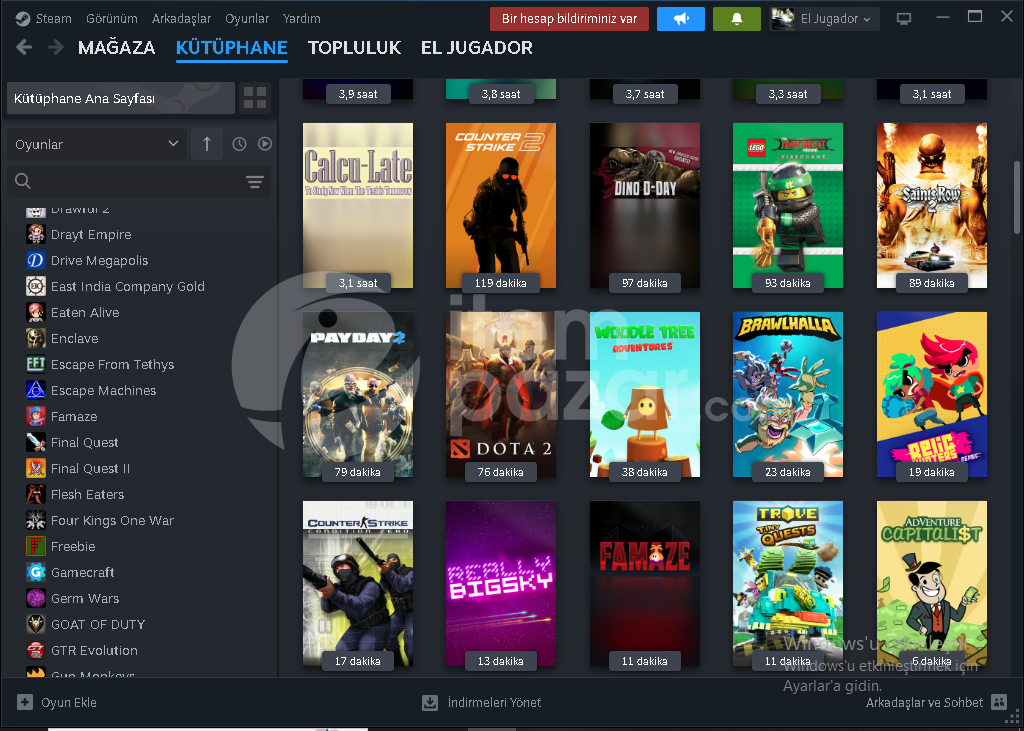Viewport: 1024px width, 731px height.
Task: Click the library vertical scrollbar
Action: pyautogui.click(x=1017, y=197)
